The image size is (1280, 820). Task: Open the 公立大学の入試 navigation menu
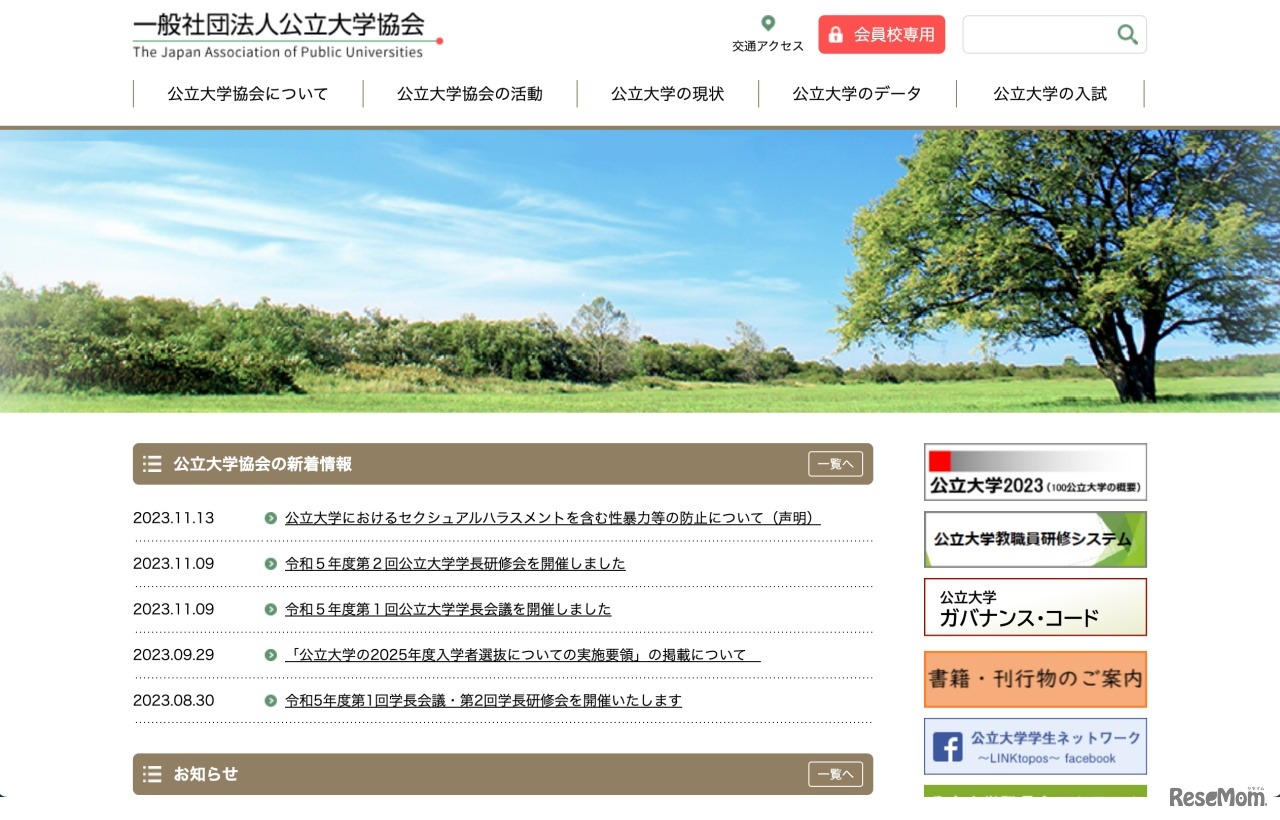(x=1048, y=93)
